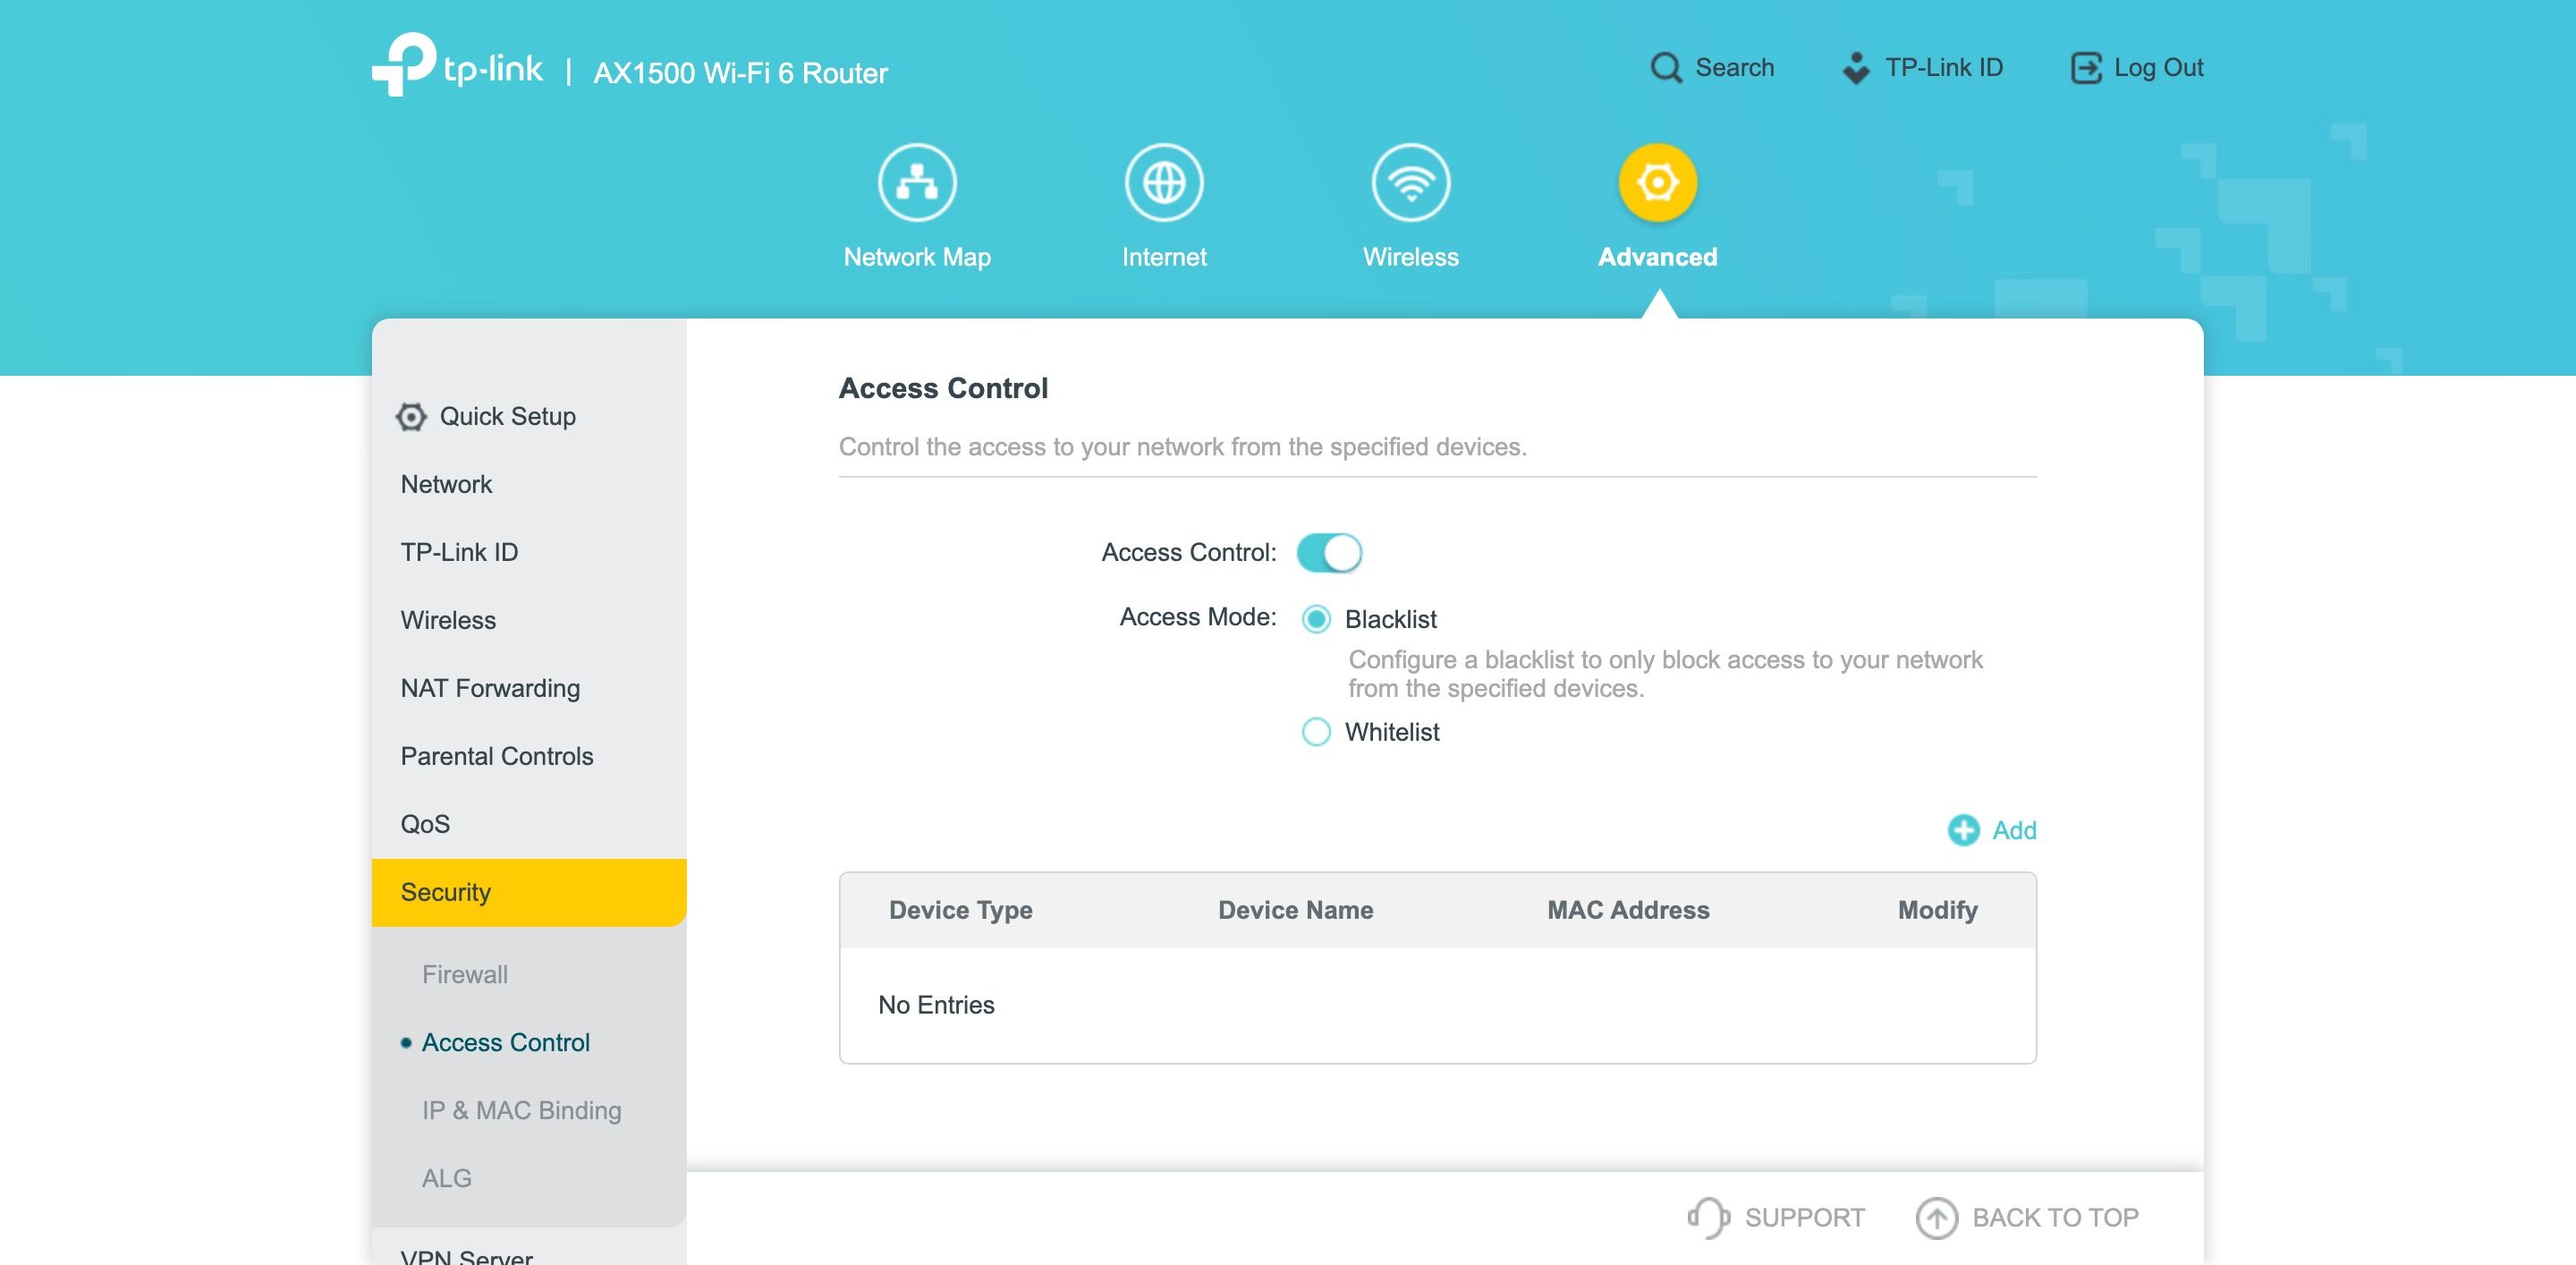
Task: Toggle the Access Control on/off switch
Action: (1331, 552)
